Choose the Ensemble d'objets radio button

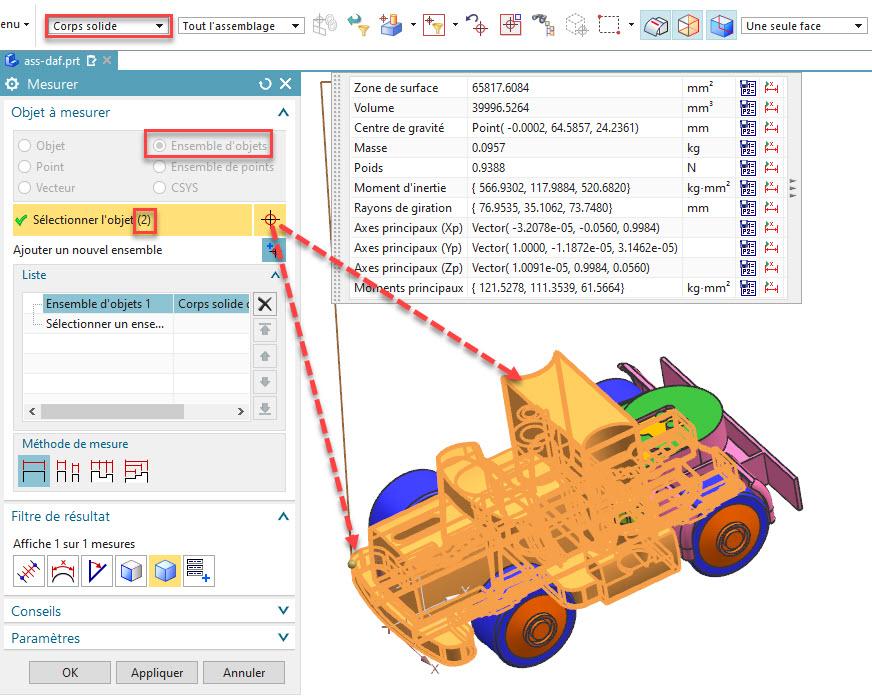[159, 146]
